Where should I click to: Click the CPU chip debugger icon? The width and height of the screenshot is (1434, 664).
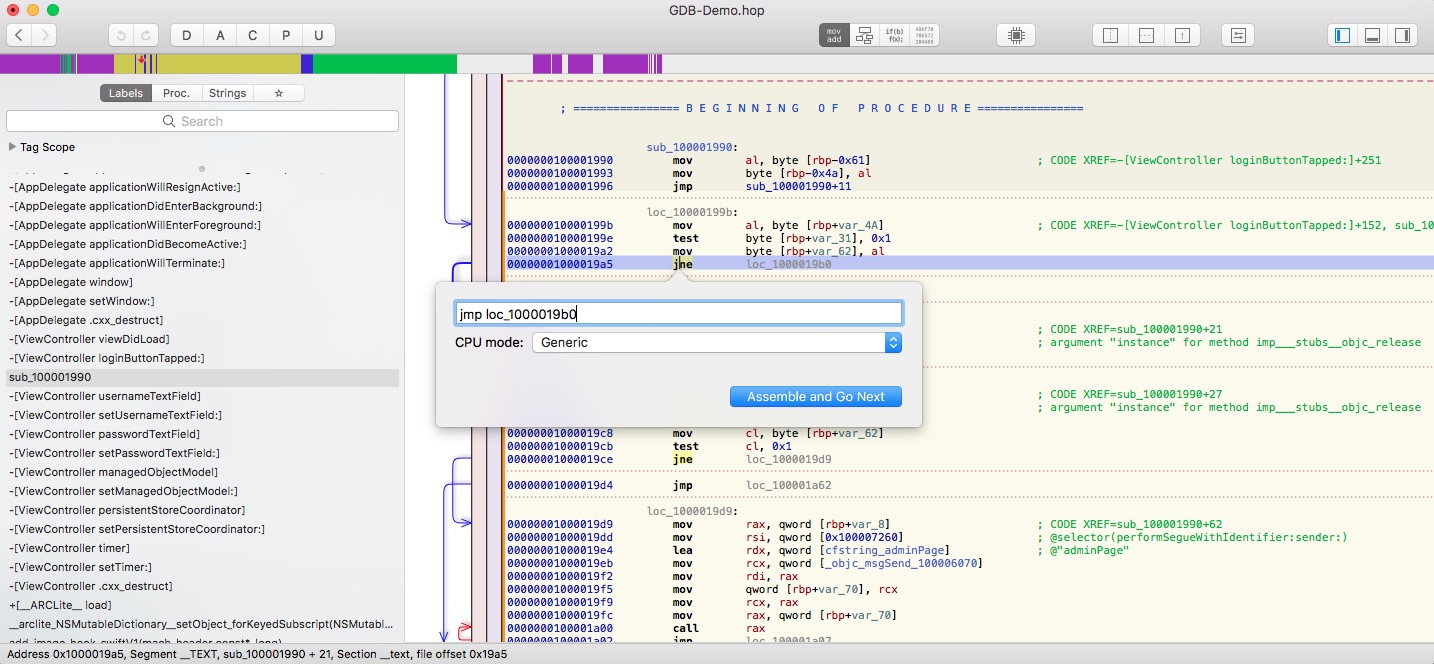pos(1016,35)
